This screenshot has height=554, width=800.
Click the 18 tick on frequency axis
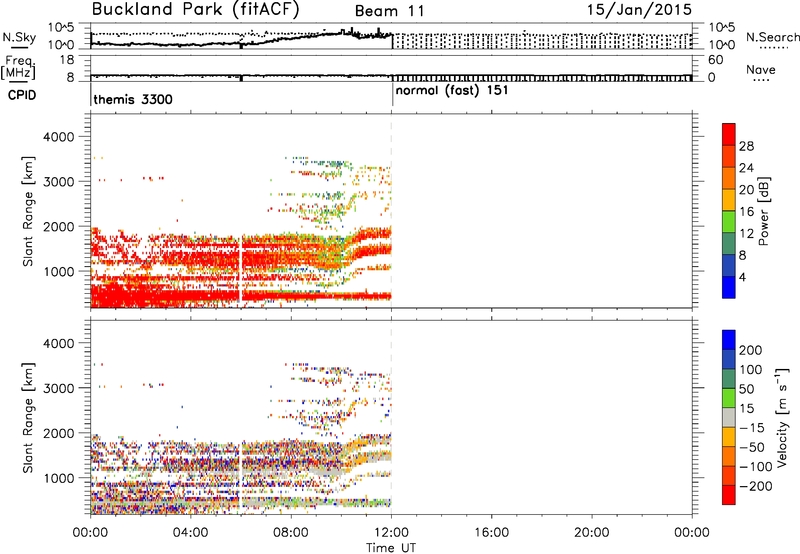(66, 60)
